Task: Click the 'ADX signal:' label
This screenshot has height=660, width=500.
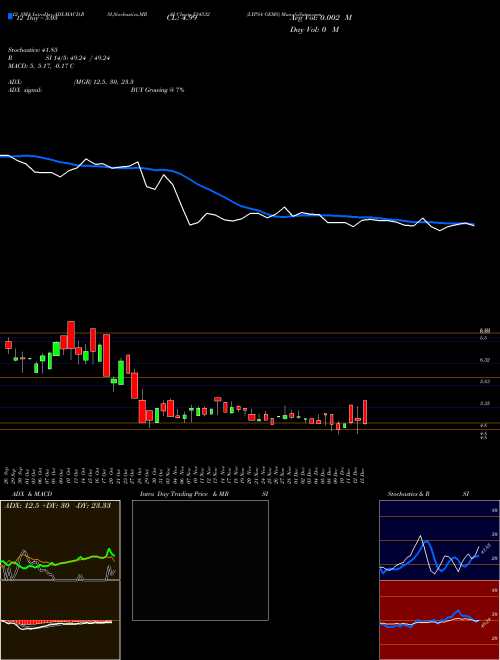Action: tap(25, 90)
